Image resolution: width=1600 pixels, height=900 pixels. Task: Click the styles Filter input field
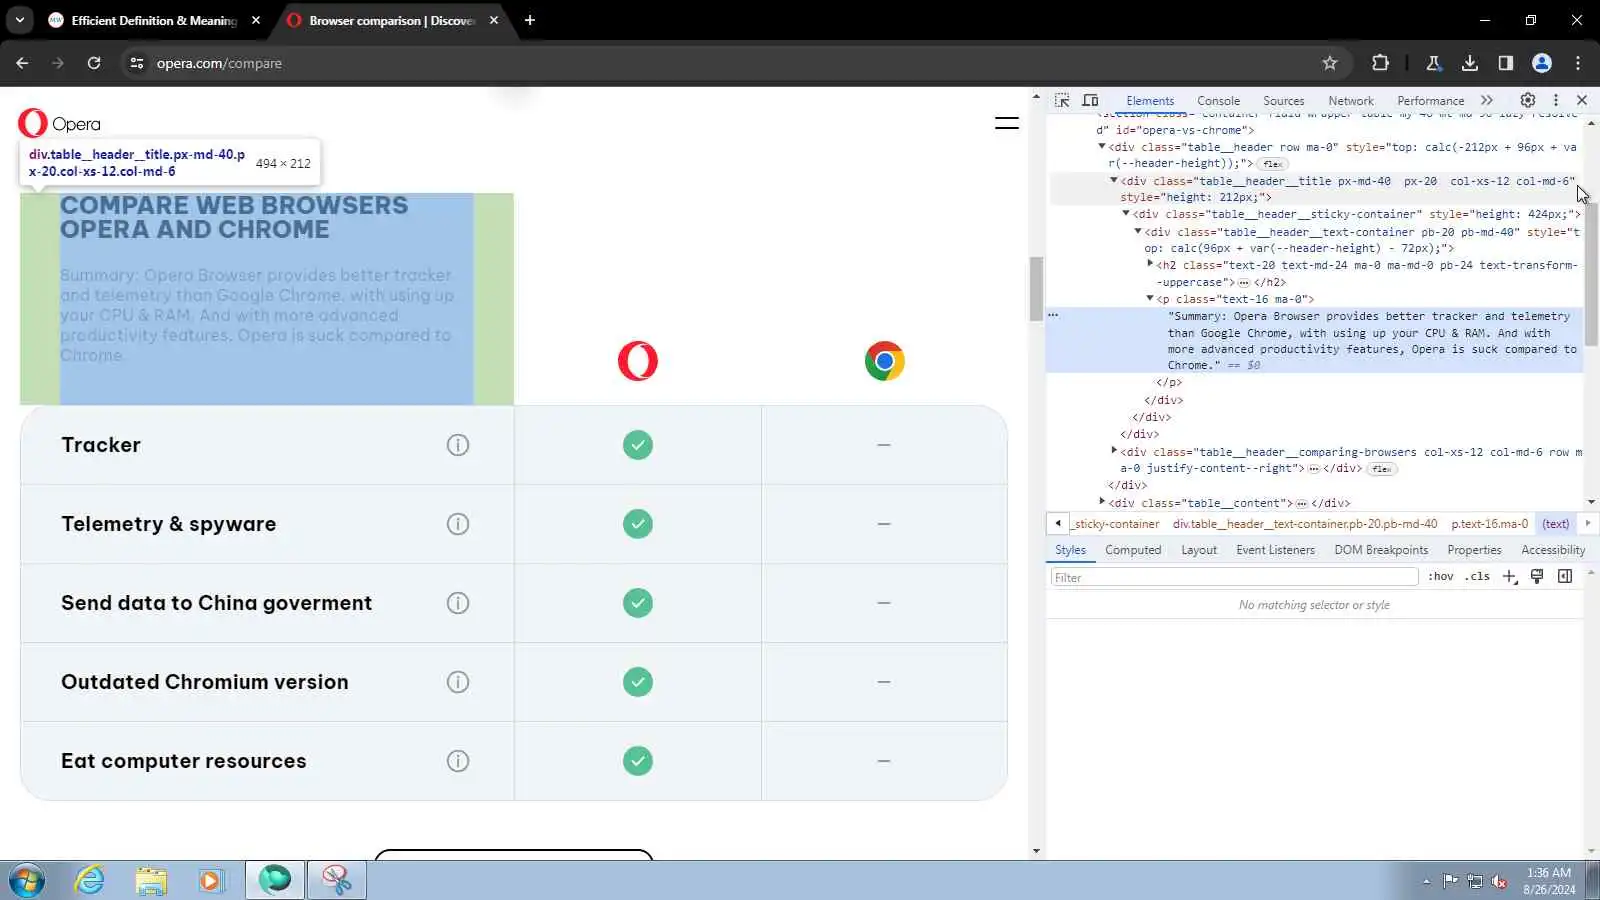pyautogui.click(x=1234, y=577)
